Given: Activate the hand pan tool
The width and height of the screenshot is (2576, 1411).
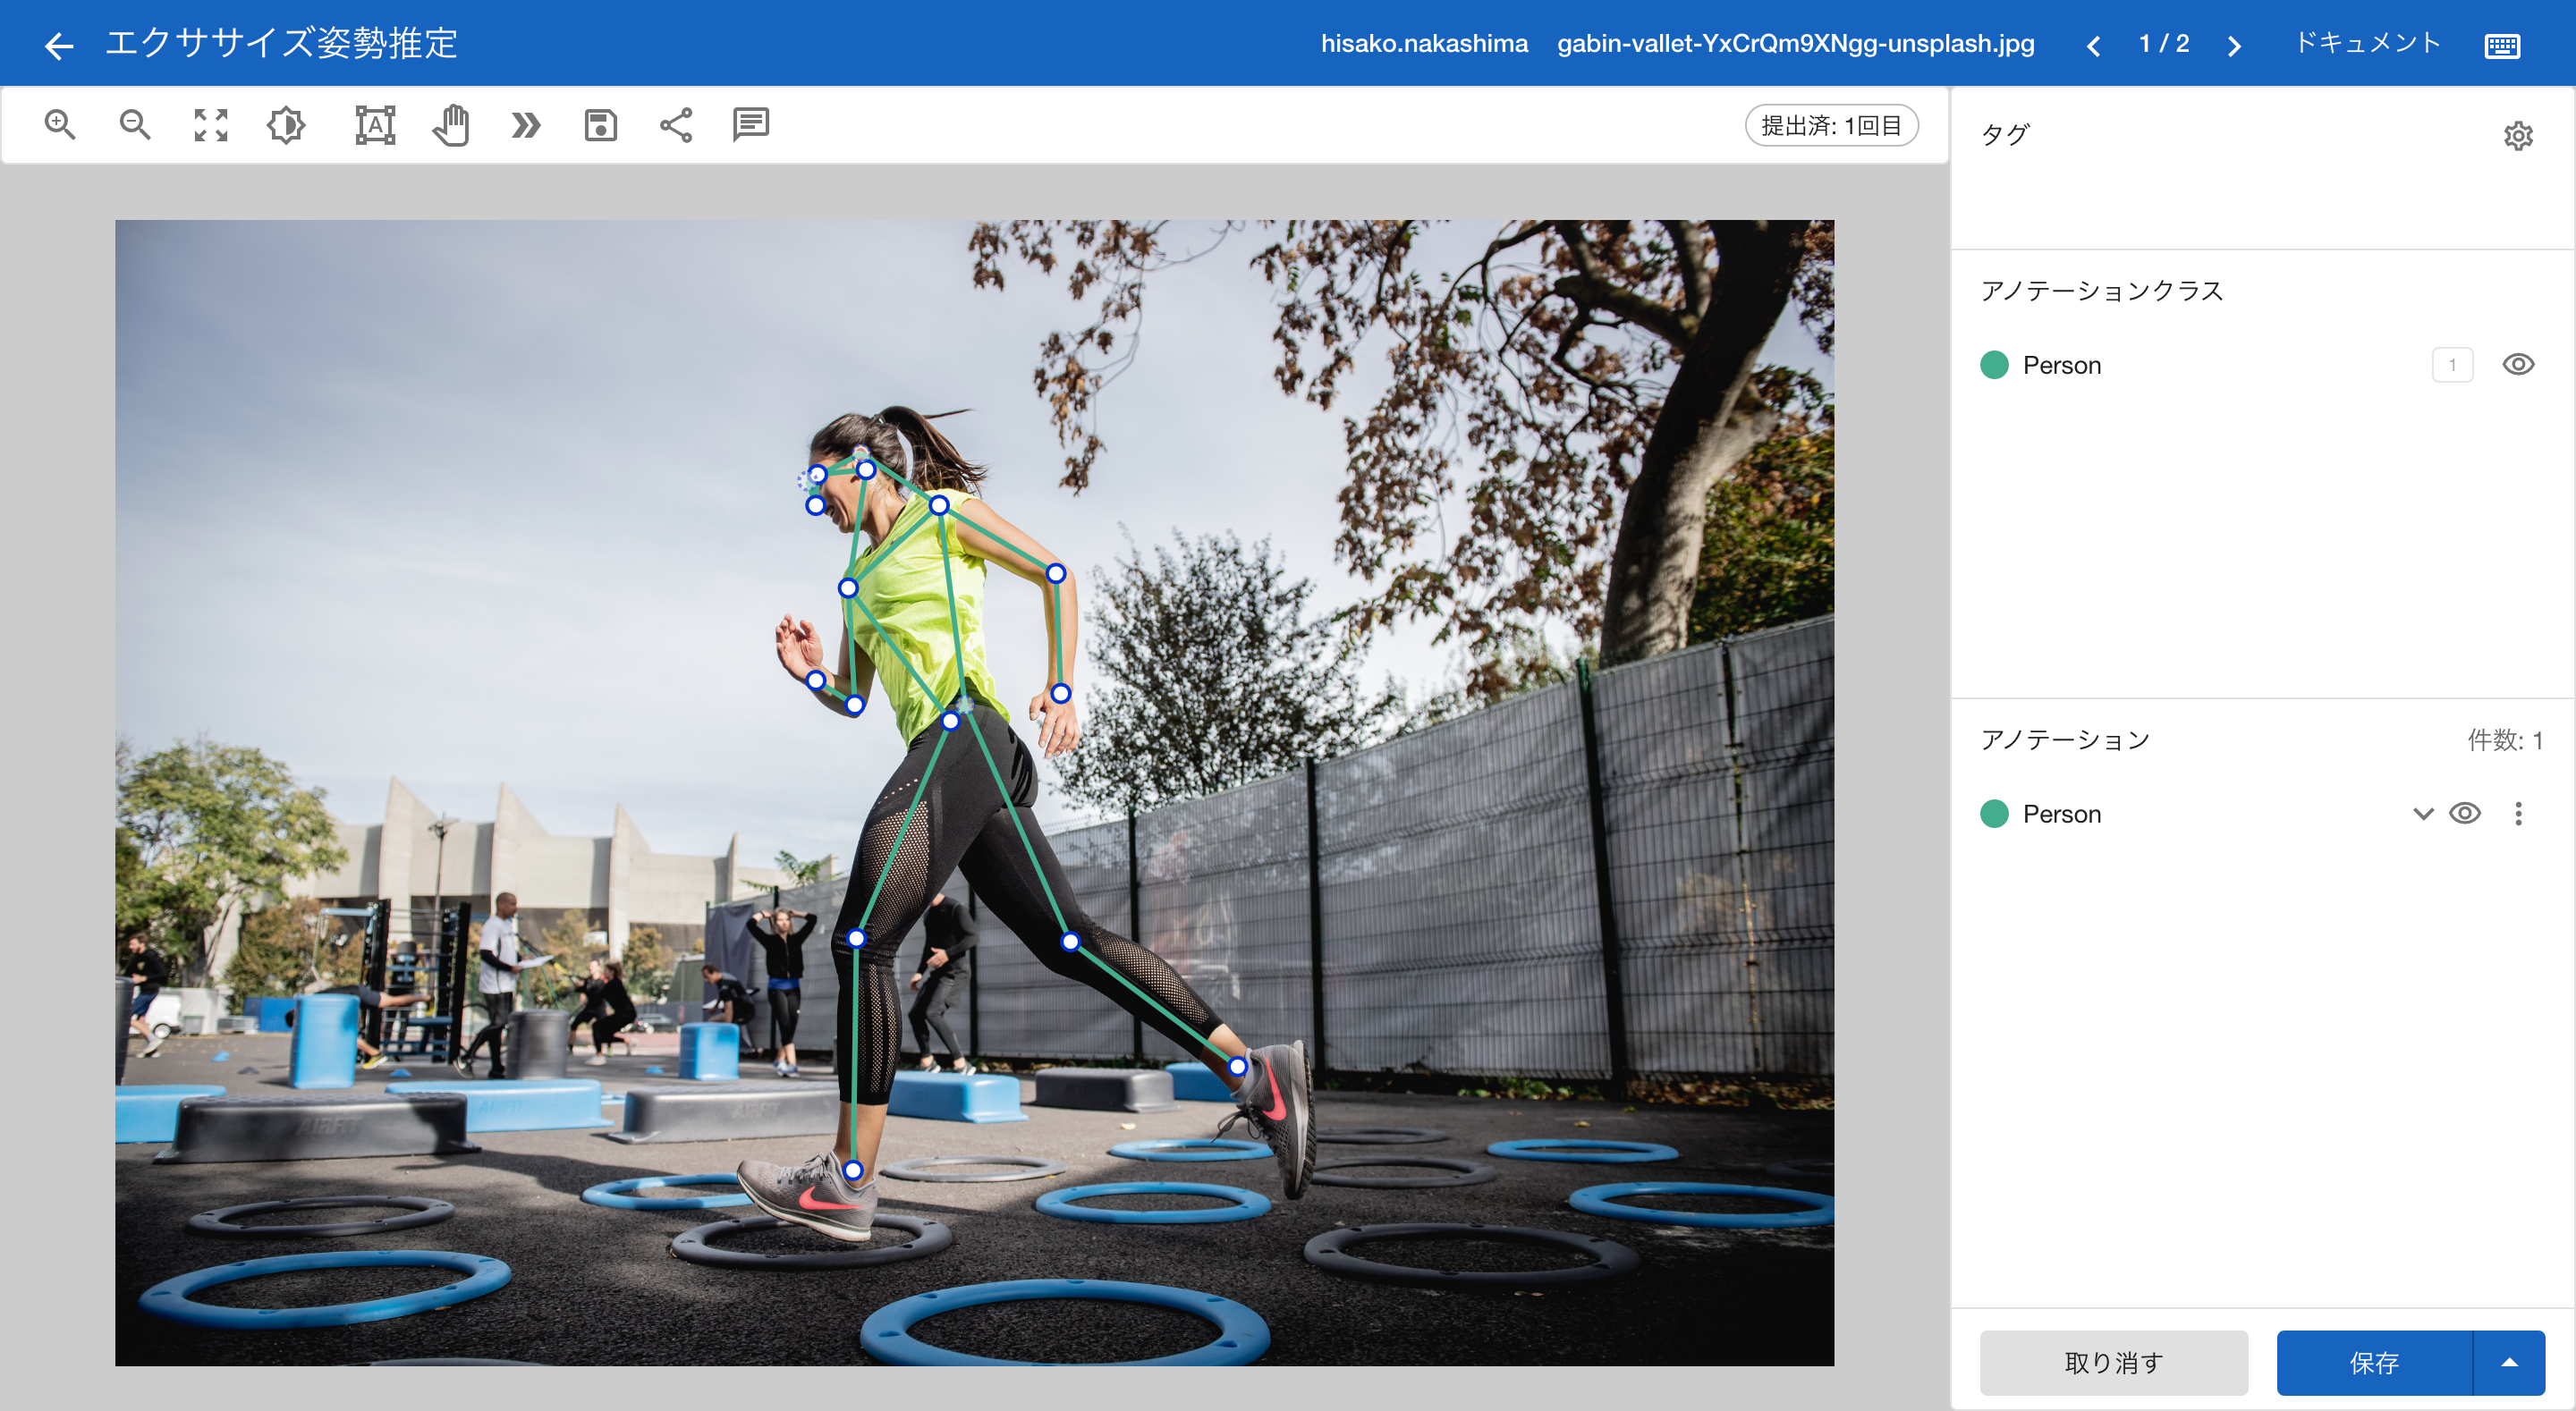Looking at the screenshot, I should (451, 125).
